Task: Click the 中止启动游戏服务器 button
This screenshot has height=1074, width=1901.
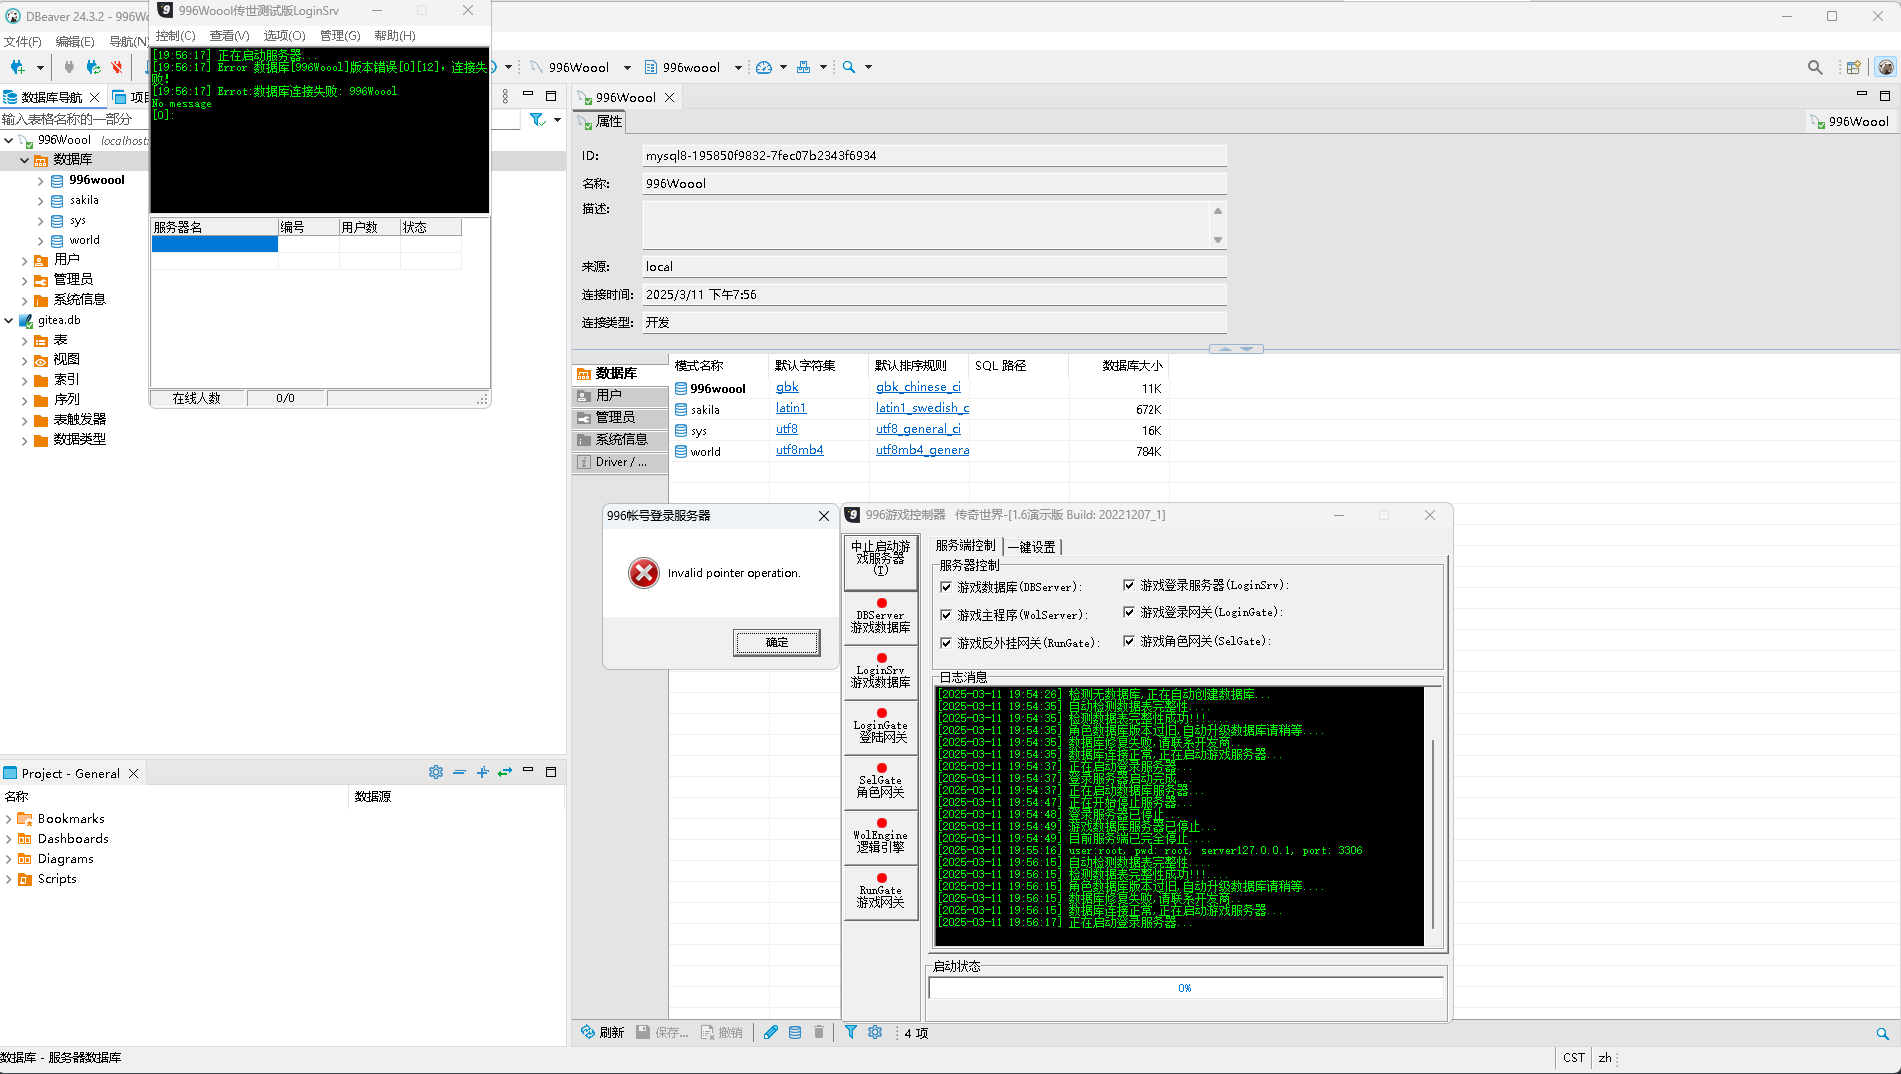Action: 880,561
